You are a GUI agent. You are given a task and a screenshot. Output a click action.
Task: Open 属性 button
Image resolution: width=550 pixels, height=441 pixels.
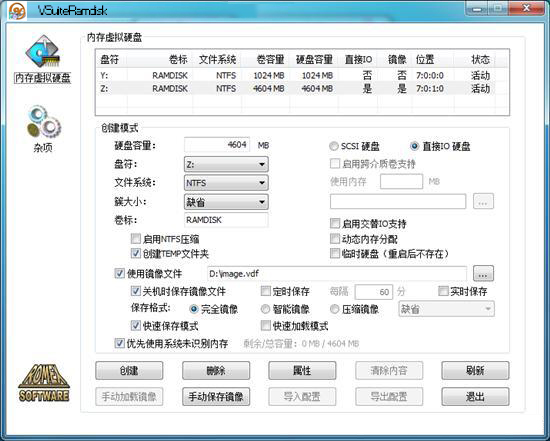pos(302,370)
